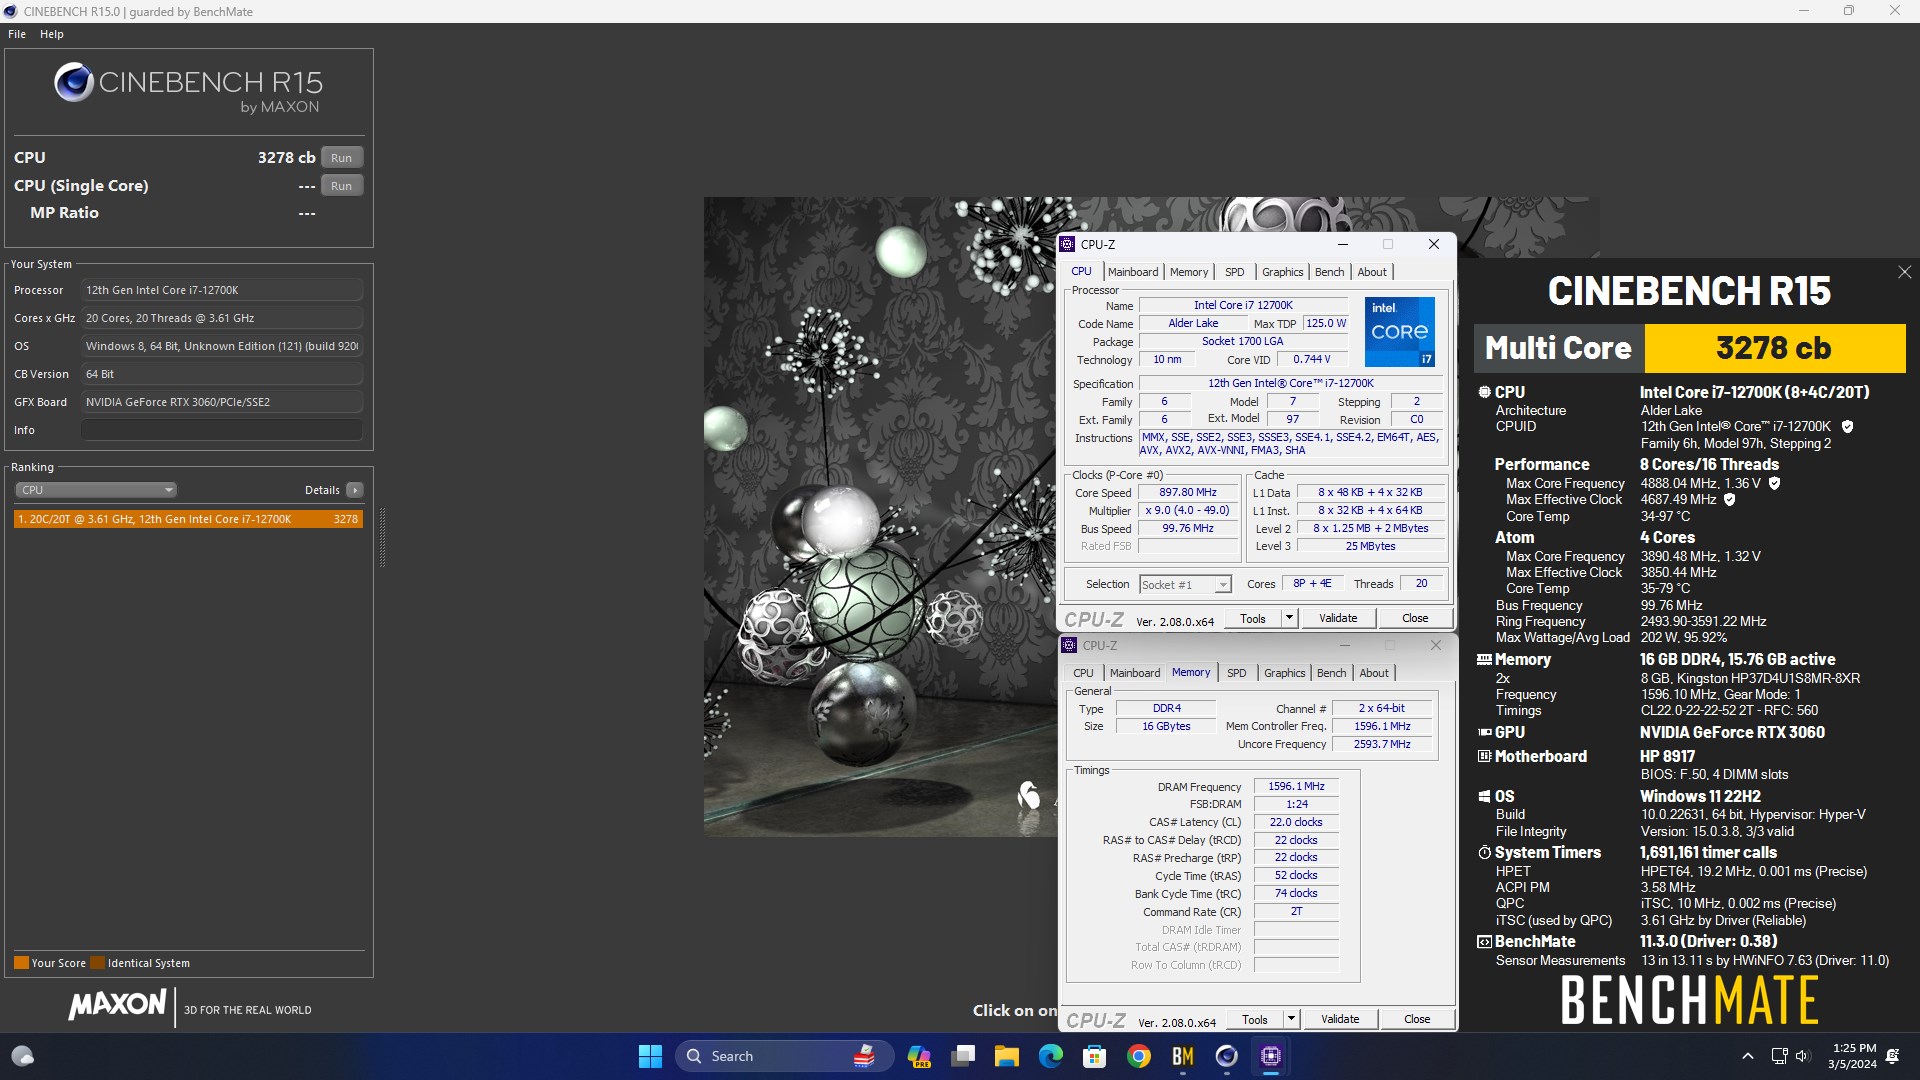1920x1080 pixels.
Task: Open SPD tab in upper CPU-Z window
Action: pyautogui.click(x=1235, y=272)
